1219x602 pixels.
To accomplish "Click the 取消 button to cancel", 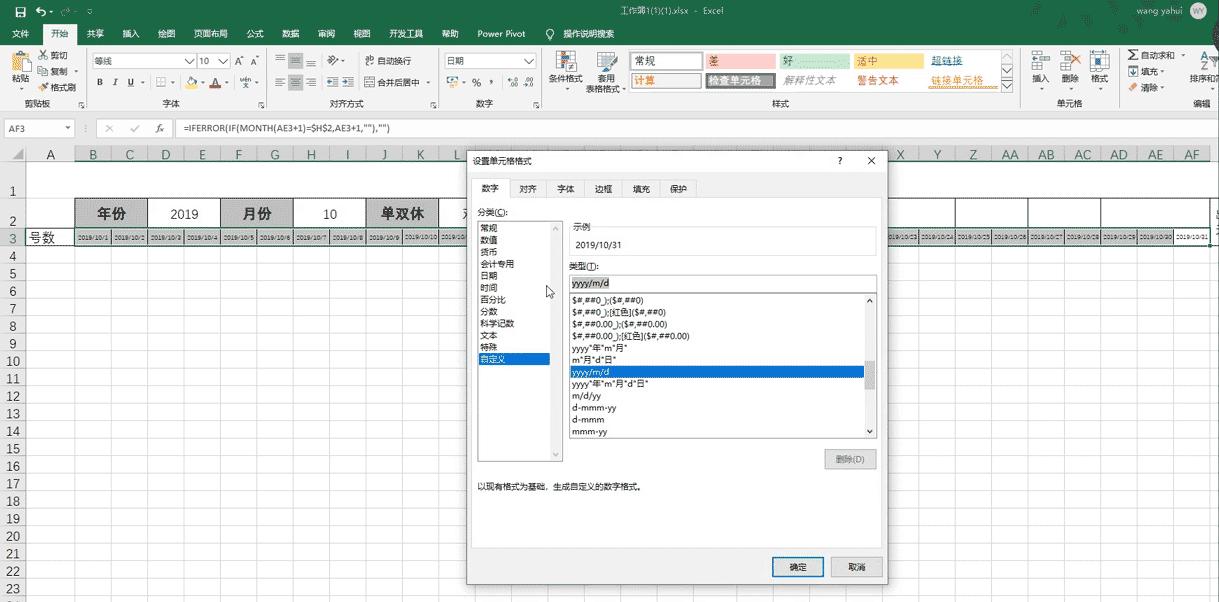I will tap(855, 567).
